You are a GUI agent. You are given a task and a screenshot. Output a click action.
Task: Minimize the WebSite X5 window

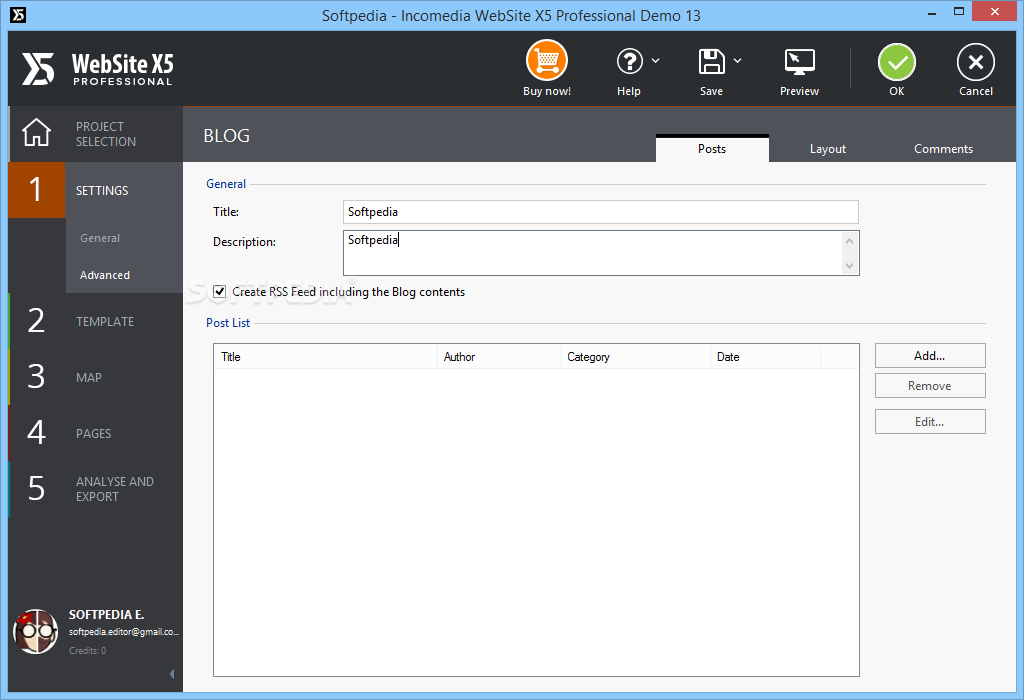click(931, 13)
